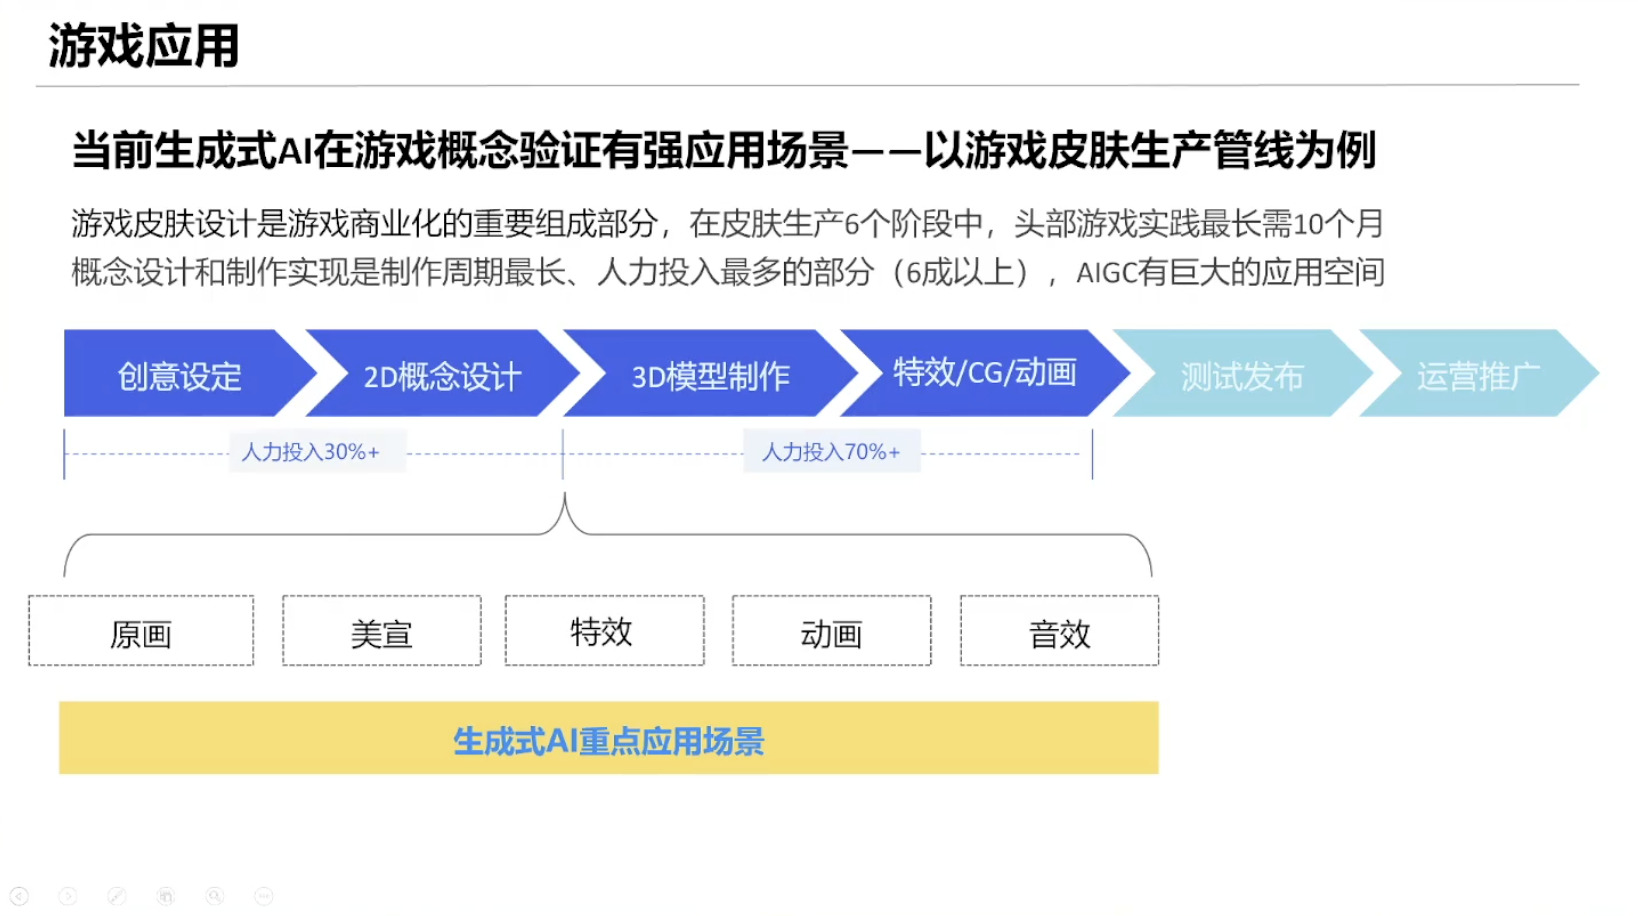Activate the zoom magnifier control
1638x916 pixels.
pos(214,896)
